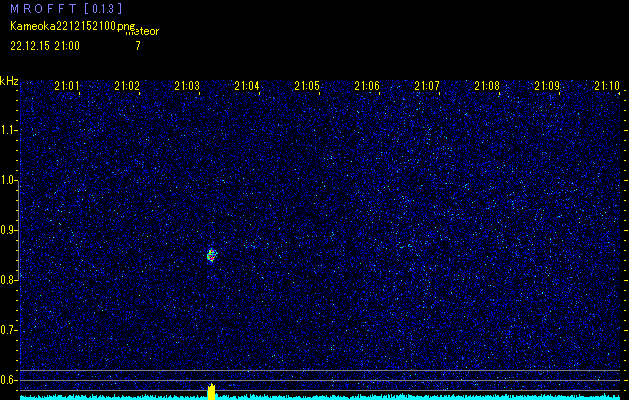The height and width of the screenshot is (400, 629).
Task: Click the 21:01 time axis label
Action: click(x=67, y=86)
